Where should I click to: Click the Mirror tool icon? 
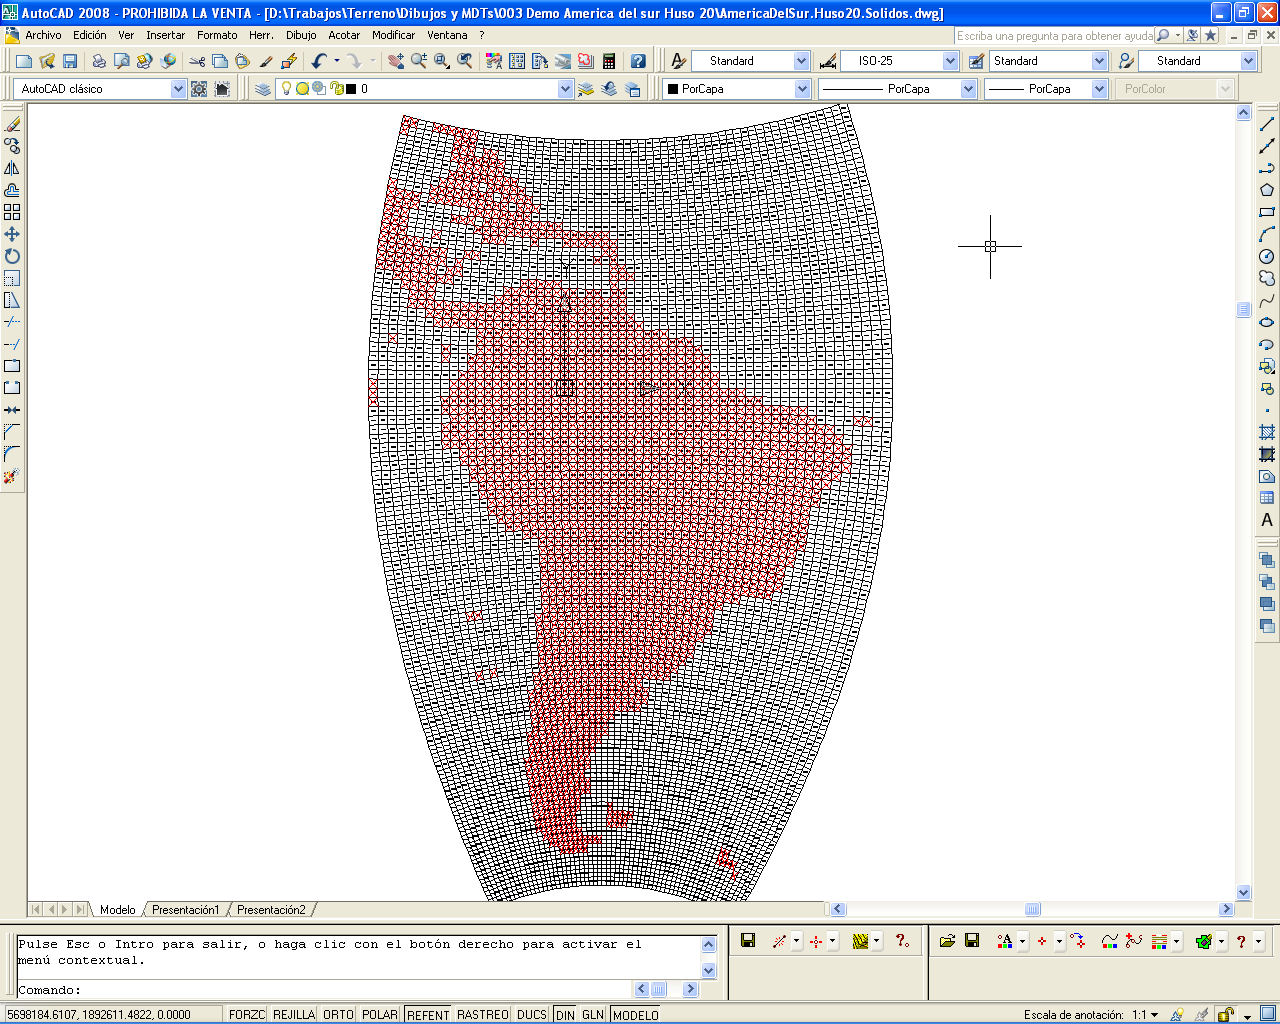12,168
